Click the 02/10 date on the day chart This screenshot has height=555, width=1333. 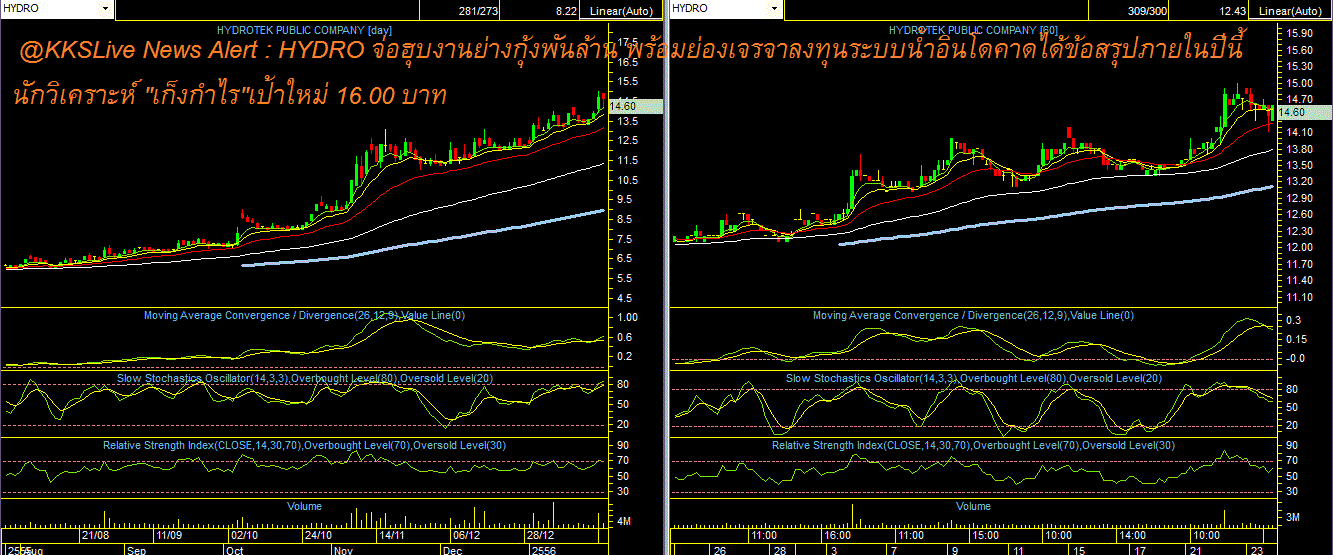tap(245, 536)
